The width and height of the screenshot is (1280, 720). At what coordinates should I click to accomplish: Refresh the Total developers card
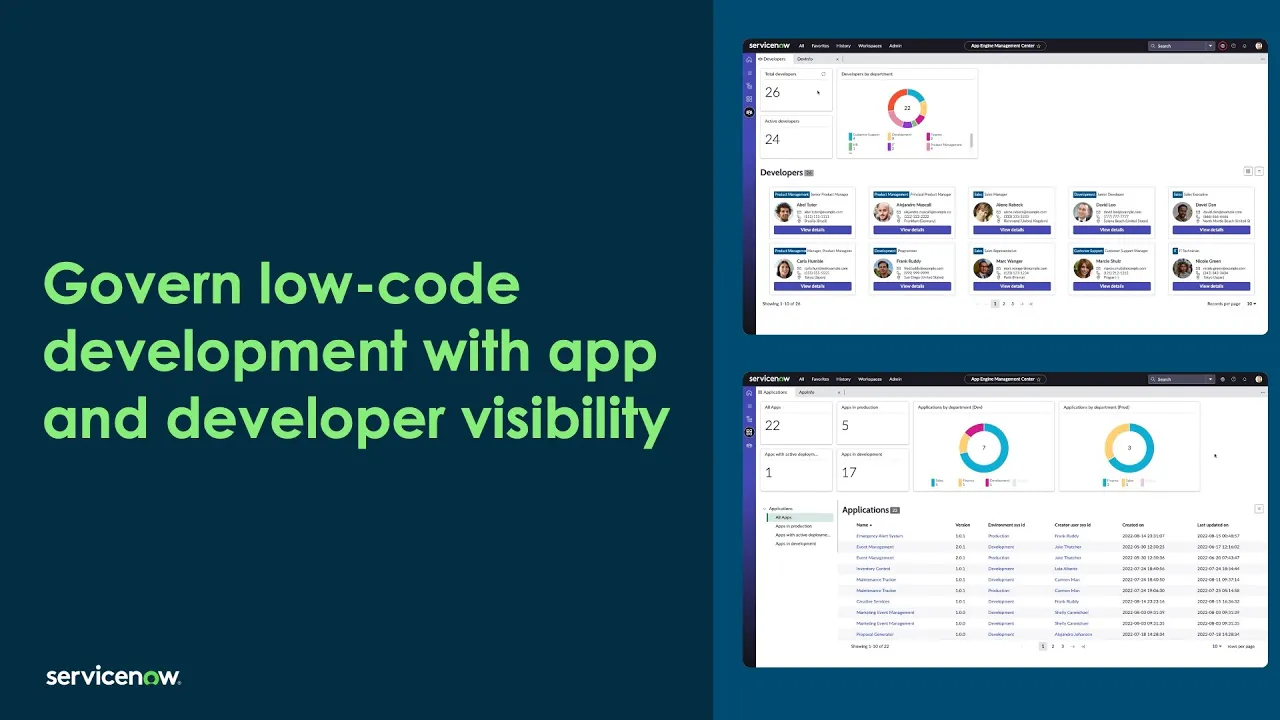pos(824,74)
